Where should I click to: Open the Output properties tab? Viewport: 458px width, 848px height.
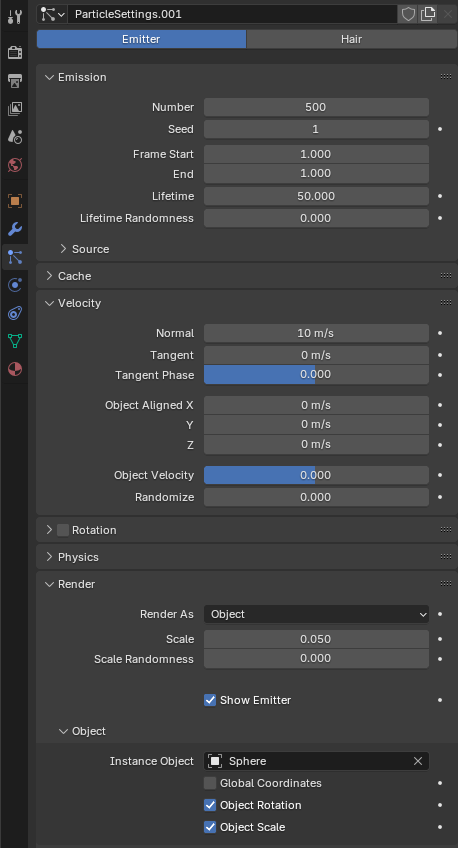tap(15, 81)
